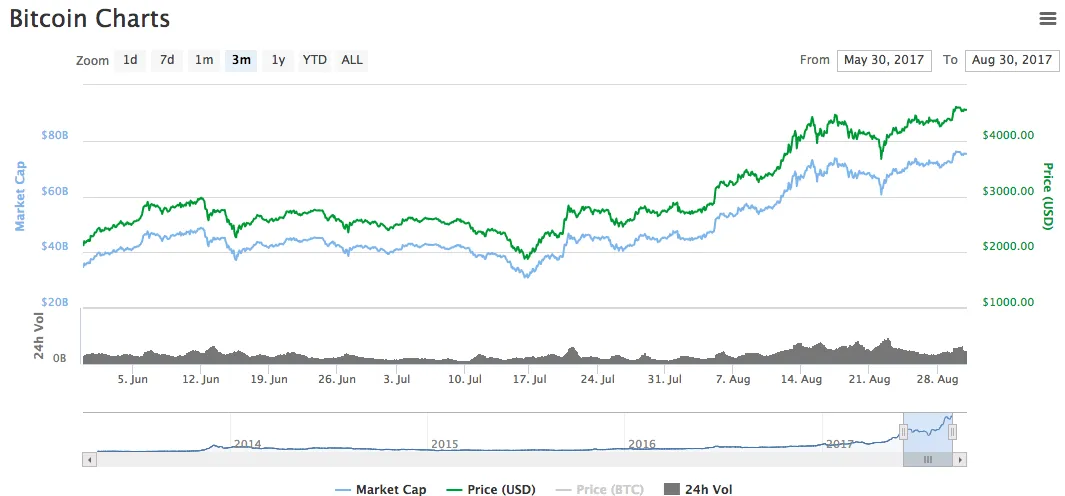Choose the YTD zoom range
The image size is (1065, 496).
(314, 60)
